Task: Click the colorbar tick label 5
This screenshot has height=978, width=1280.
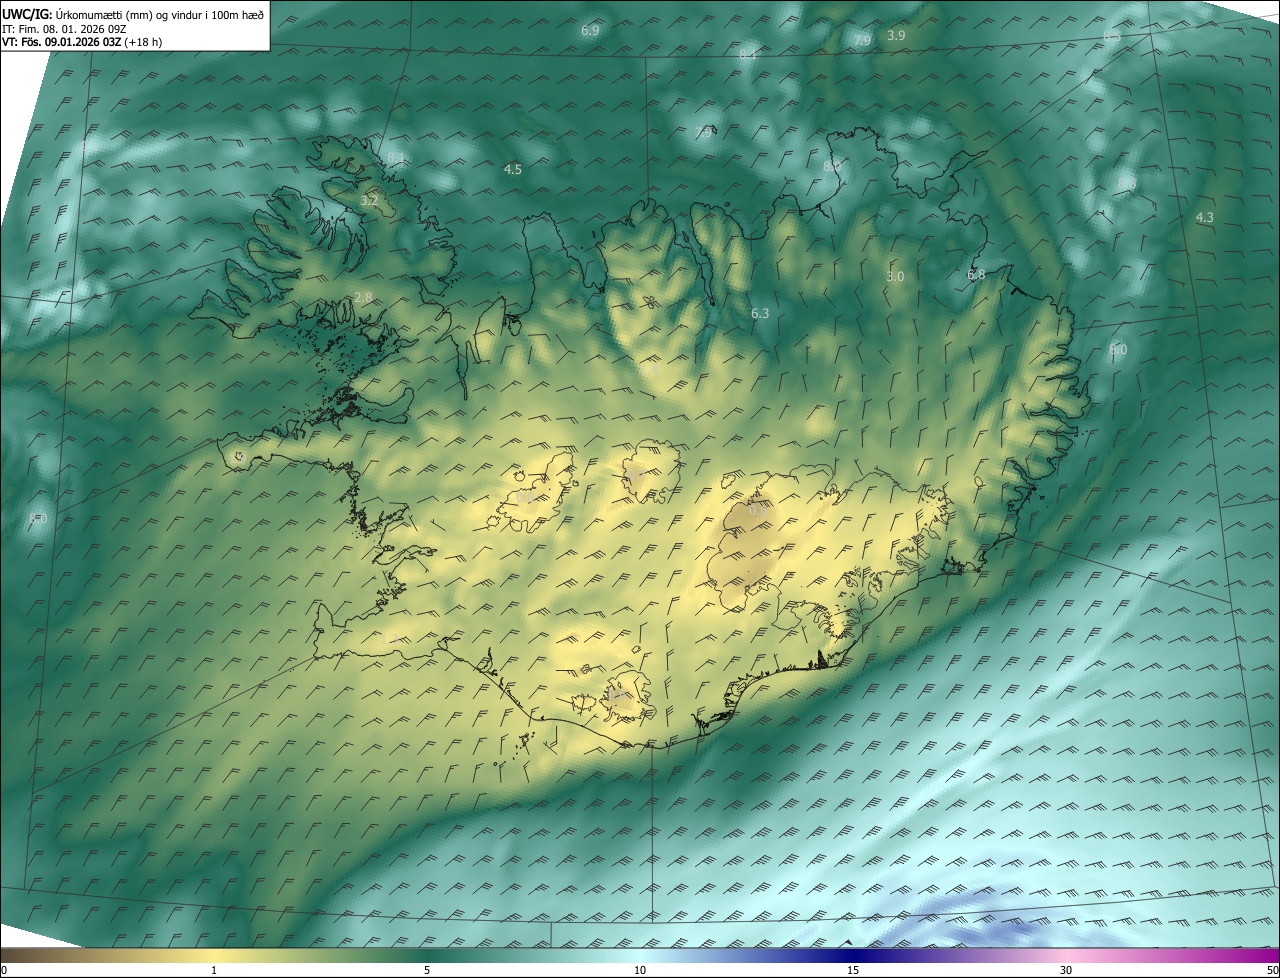Action: pyautogui.click(x=427, y=970)
